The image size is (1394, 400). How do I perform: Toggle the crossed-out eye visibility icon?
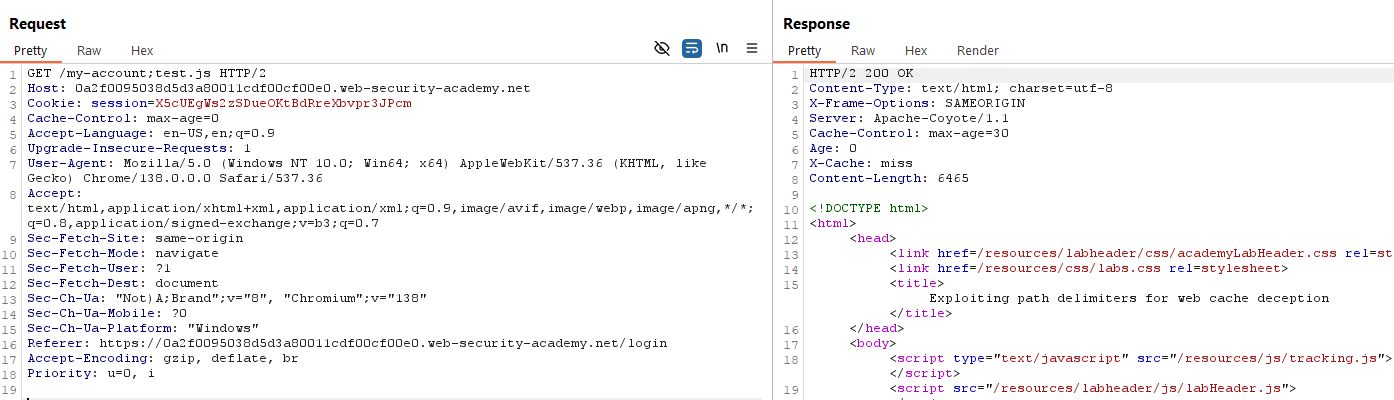[x=661, y=48]
